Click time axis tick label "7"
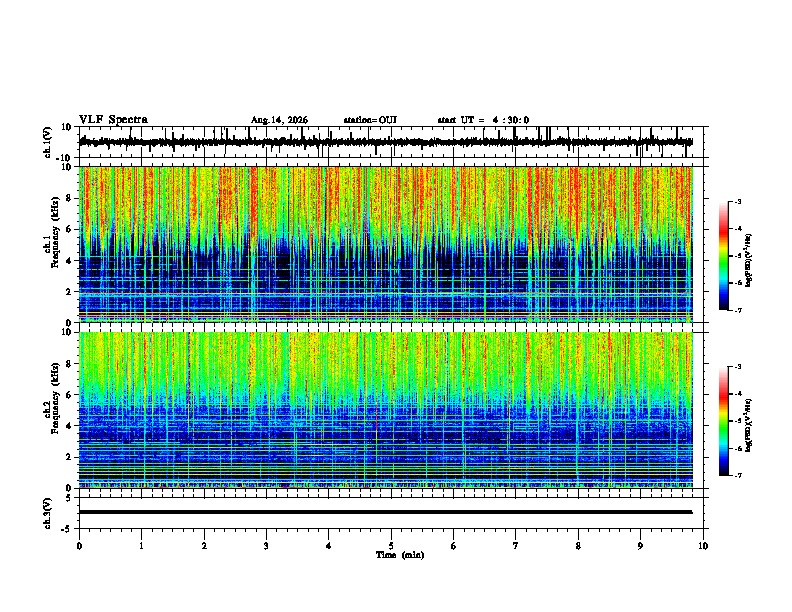Image resolution: width=792 pixels, height=612 pixels. 515,546
